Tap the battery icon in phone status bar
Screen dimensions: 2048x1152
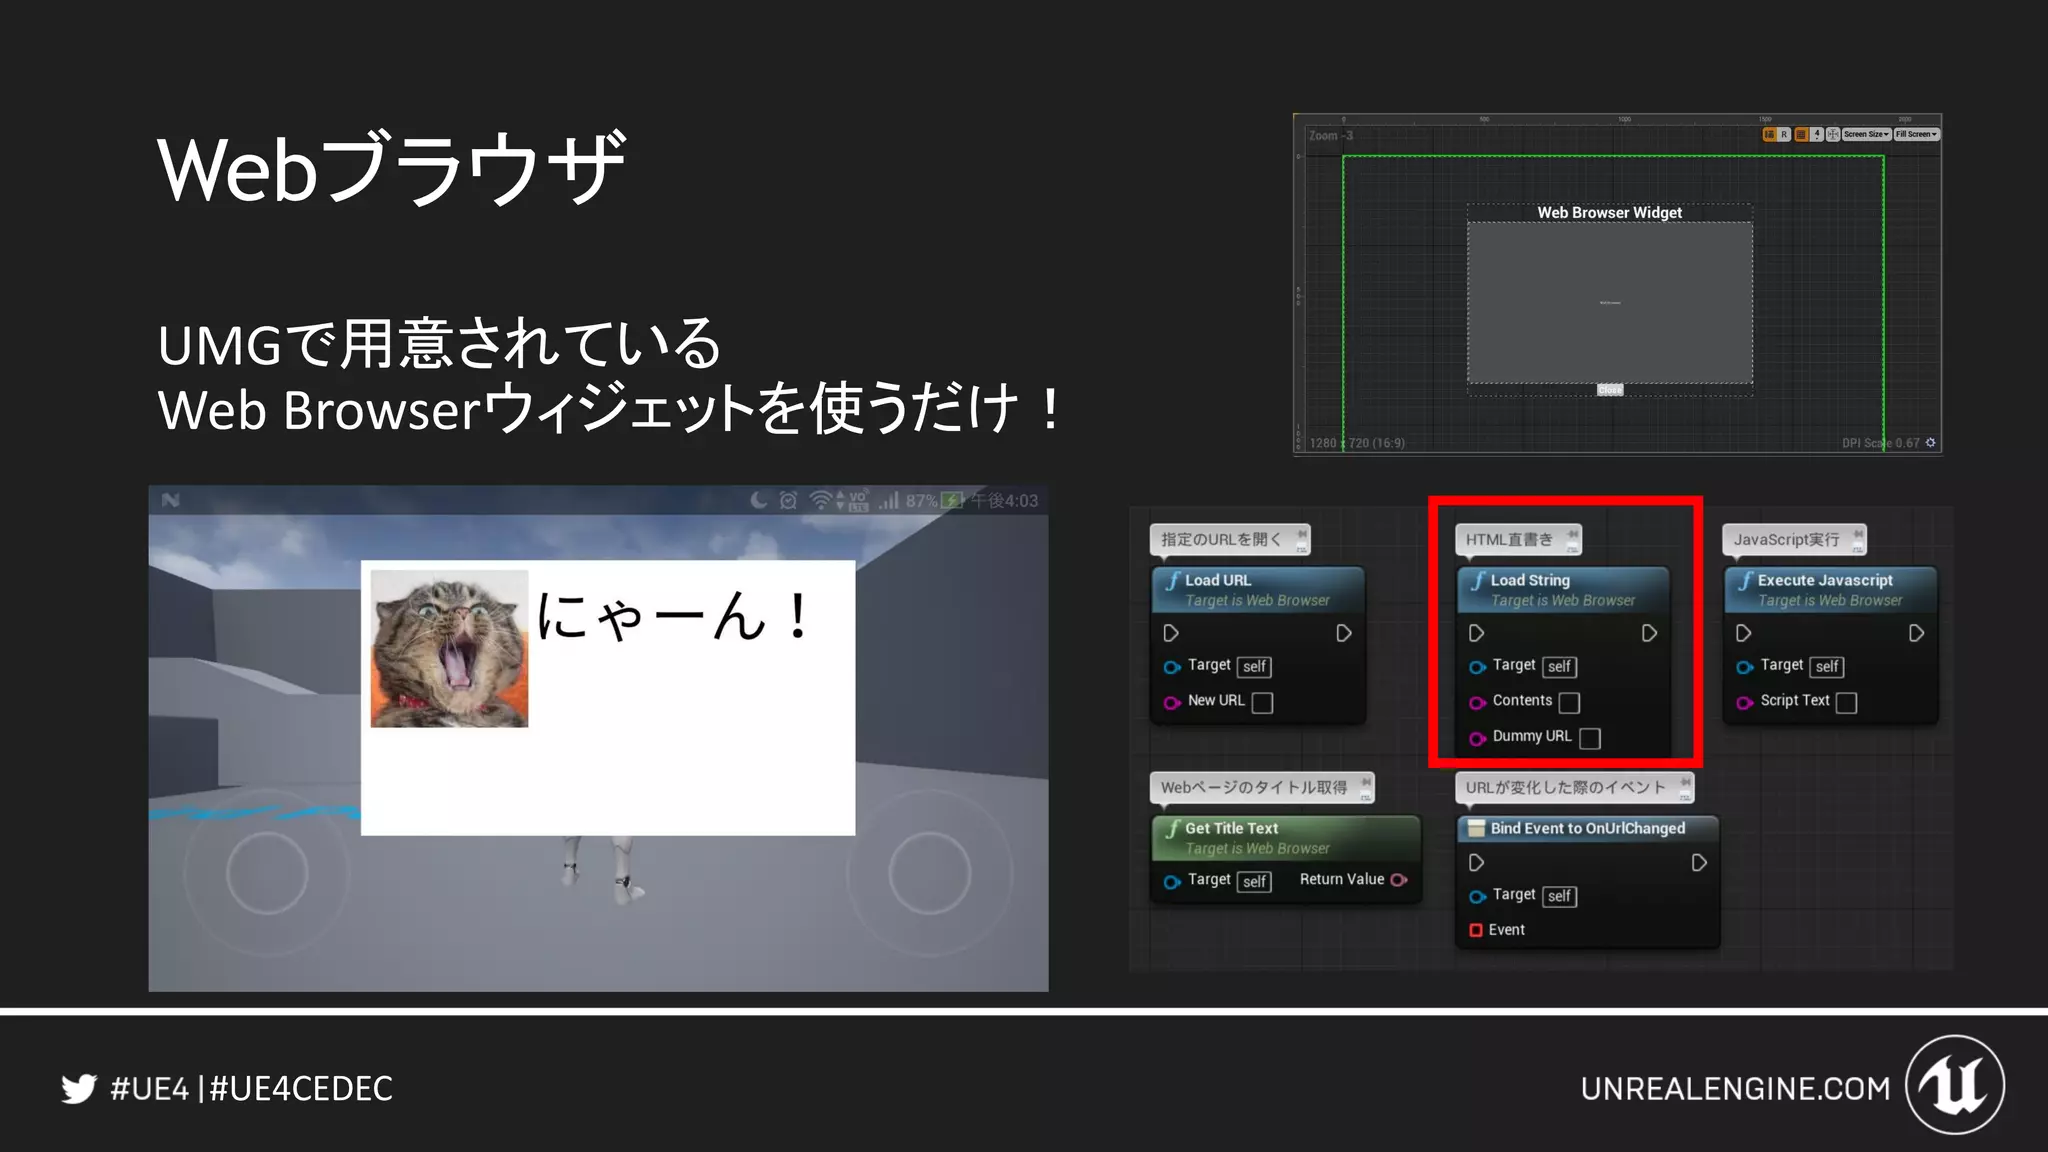pyautogui.click(x=953, y=500)
